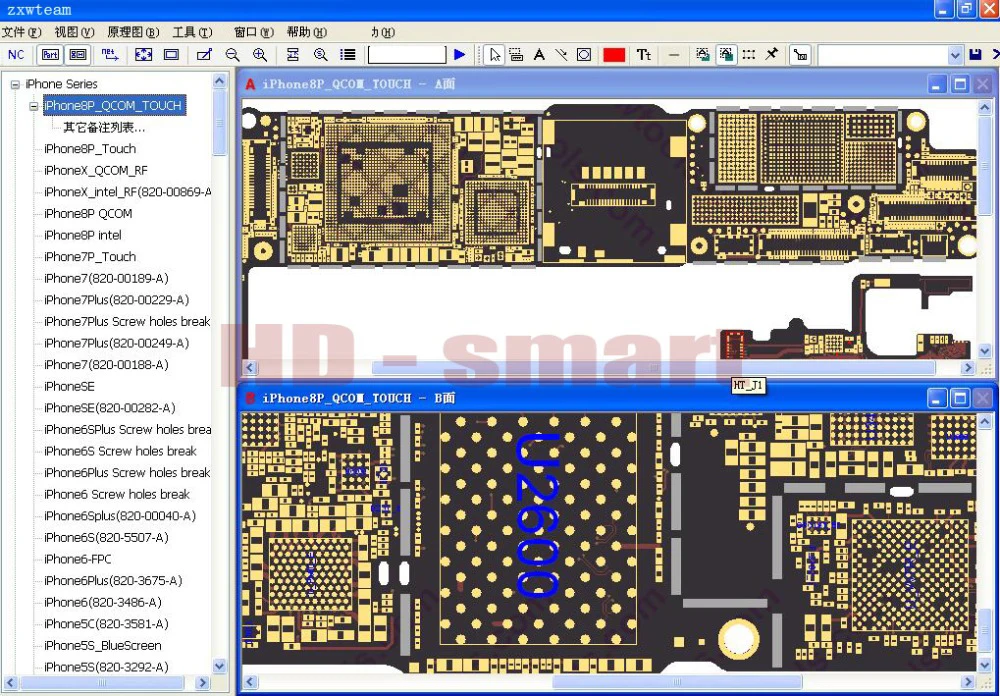The height and width of the screenshot is (696, 1000).
Task: Click the B面 window scroll-left arrow
Action: 250,682
